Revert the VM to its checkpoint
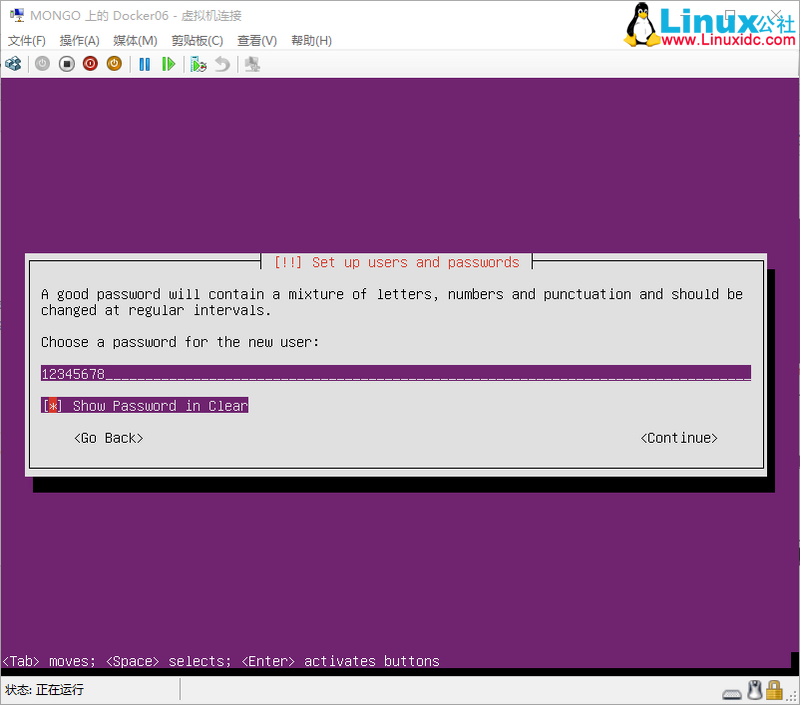This screenshot has width=800, height=705. pos(222,64)
